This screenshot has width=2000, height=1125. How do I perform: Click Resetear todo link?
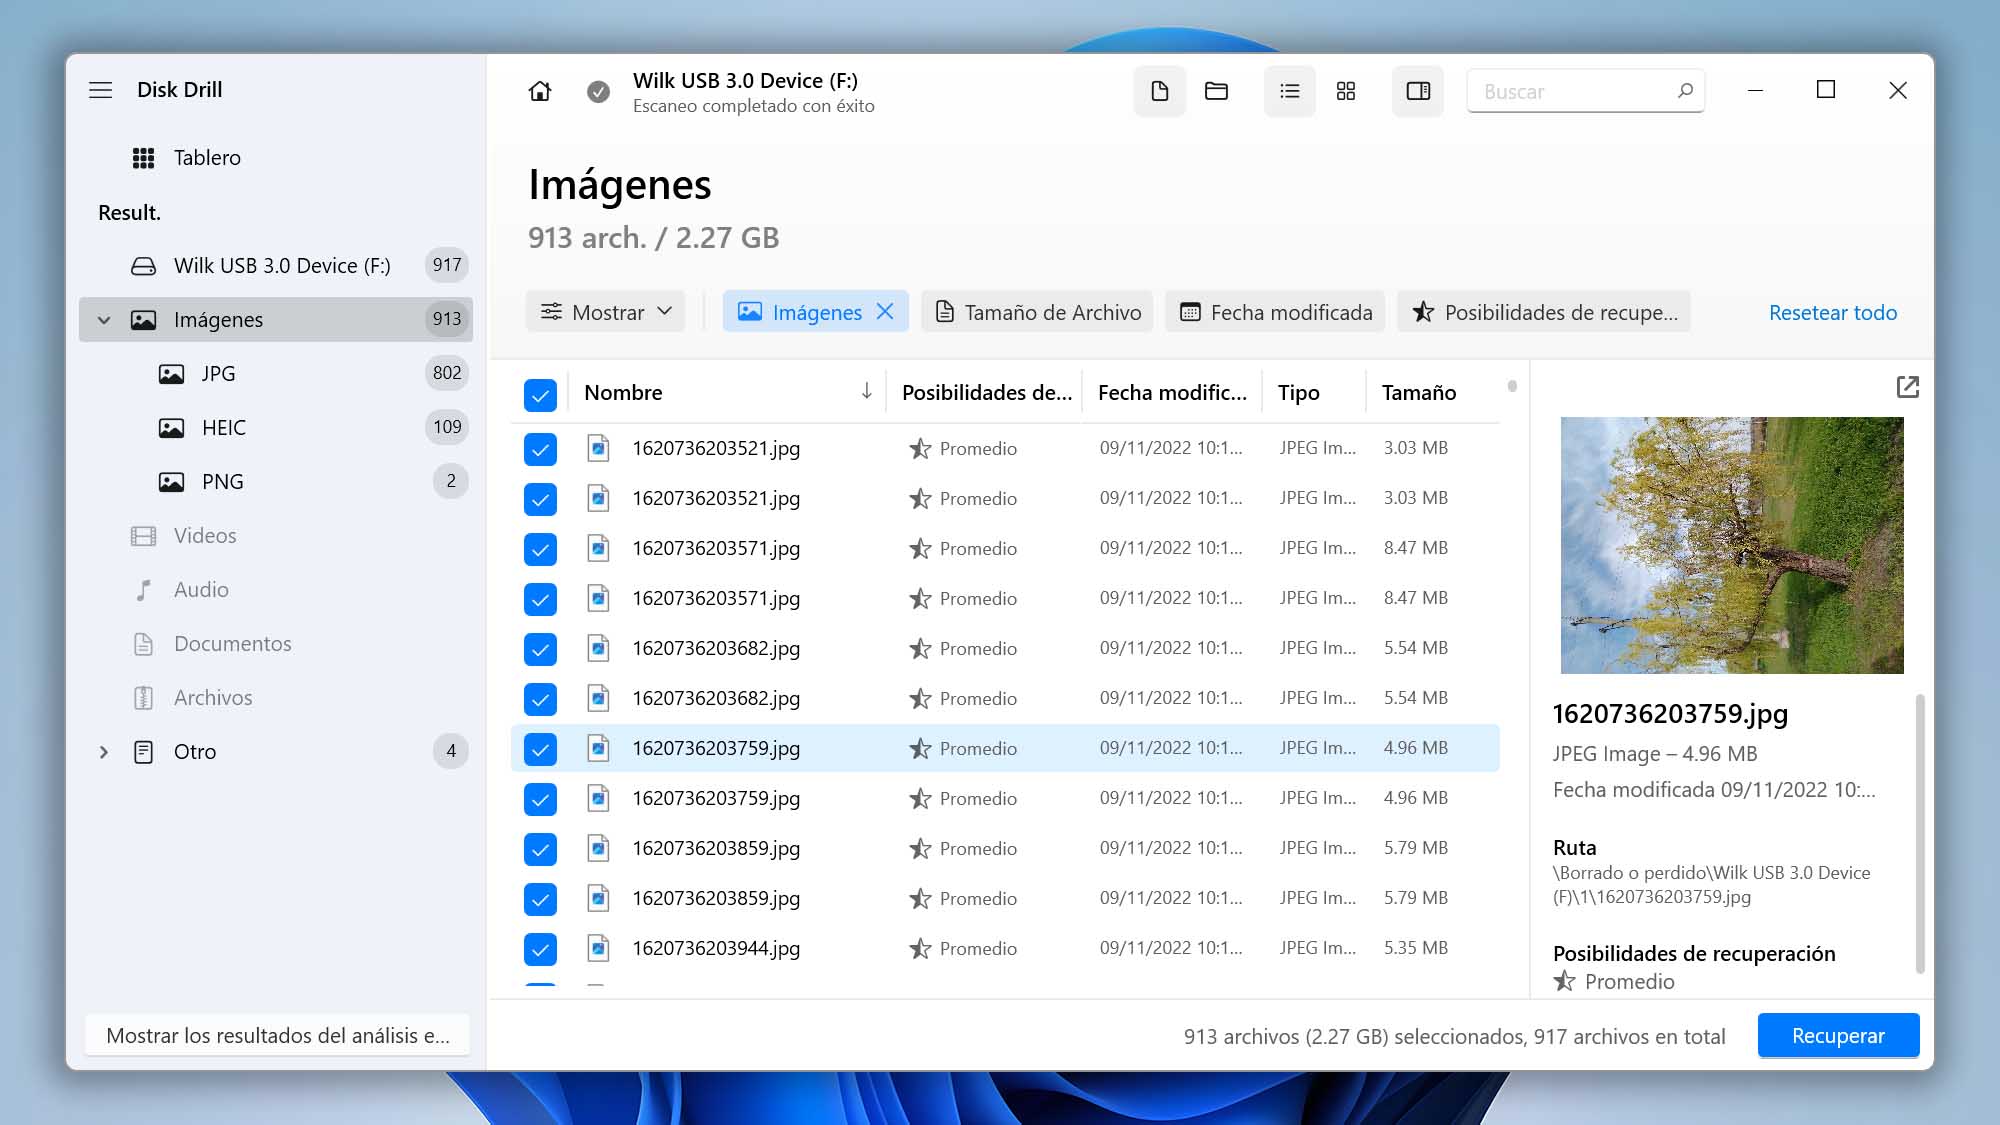click(x=1832, y=313)
